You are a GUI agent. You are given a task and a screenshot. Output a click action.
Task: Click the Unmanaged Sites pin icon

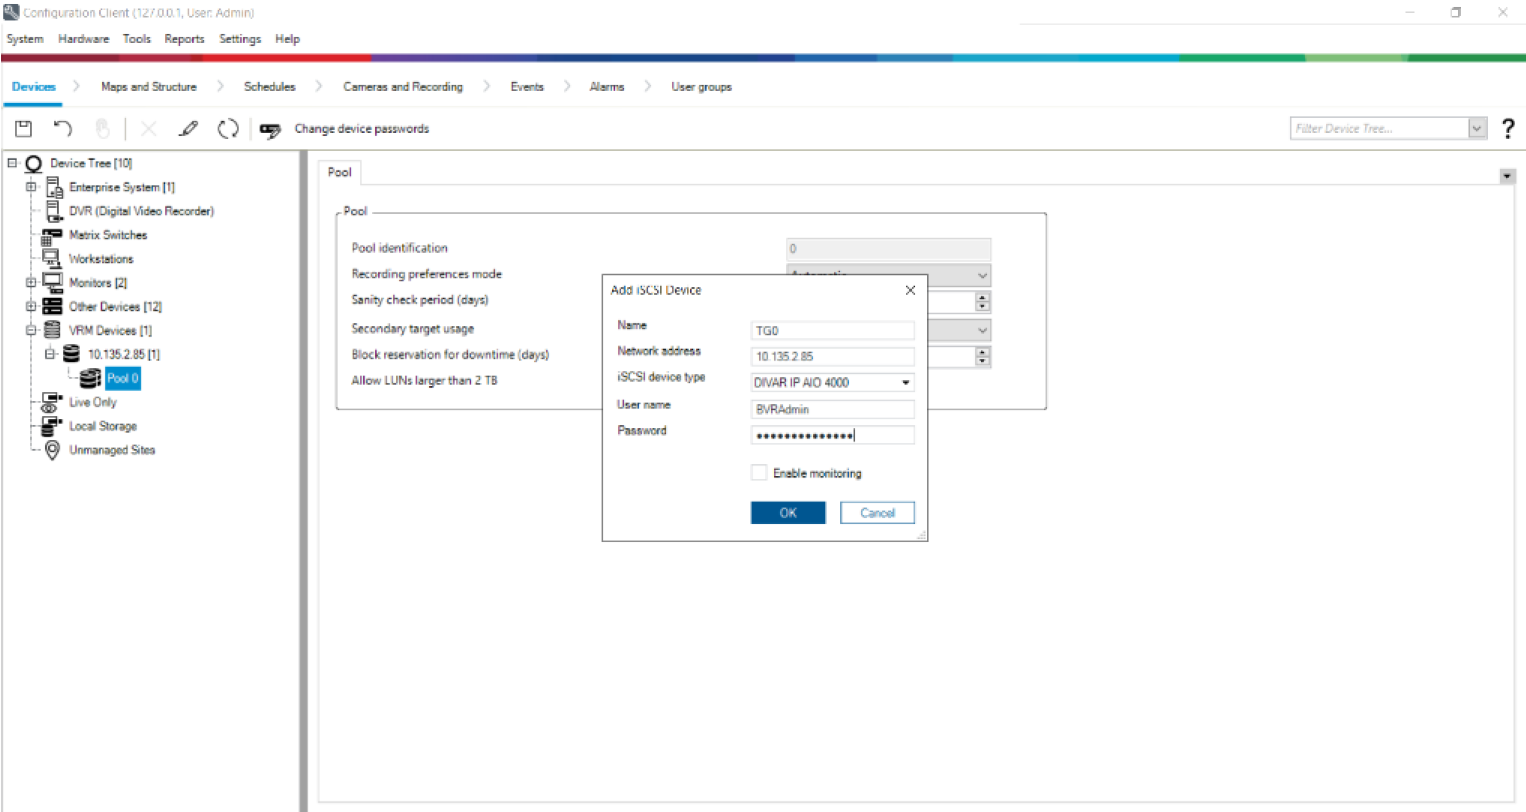52,450
